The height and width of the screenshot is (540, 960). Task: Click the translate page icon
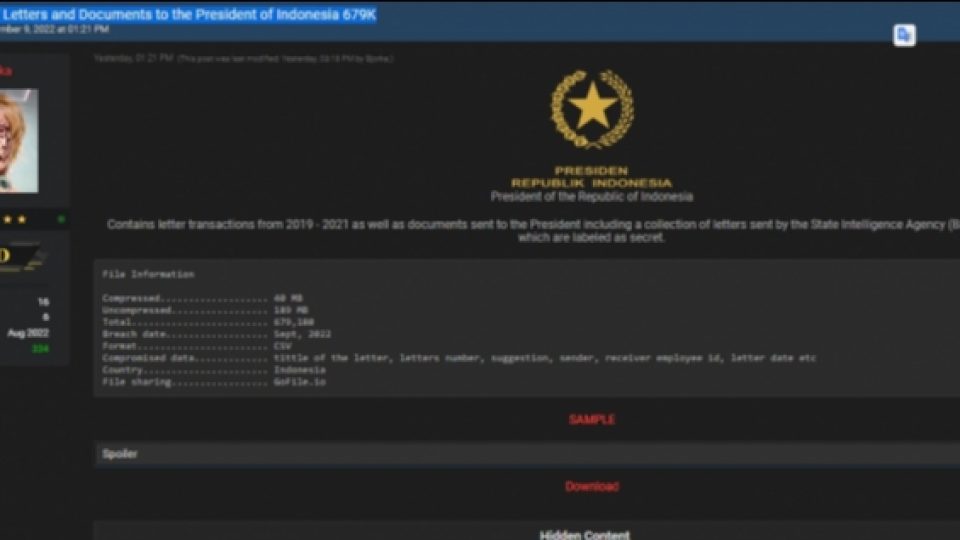point(904,35)
